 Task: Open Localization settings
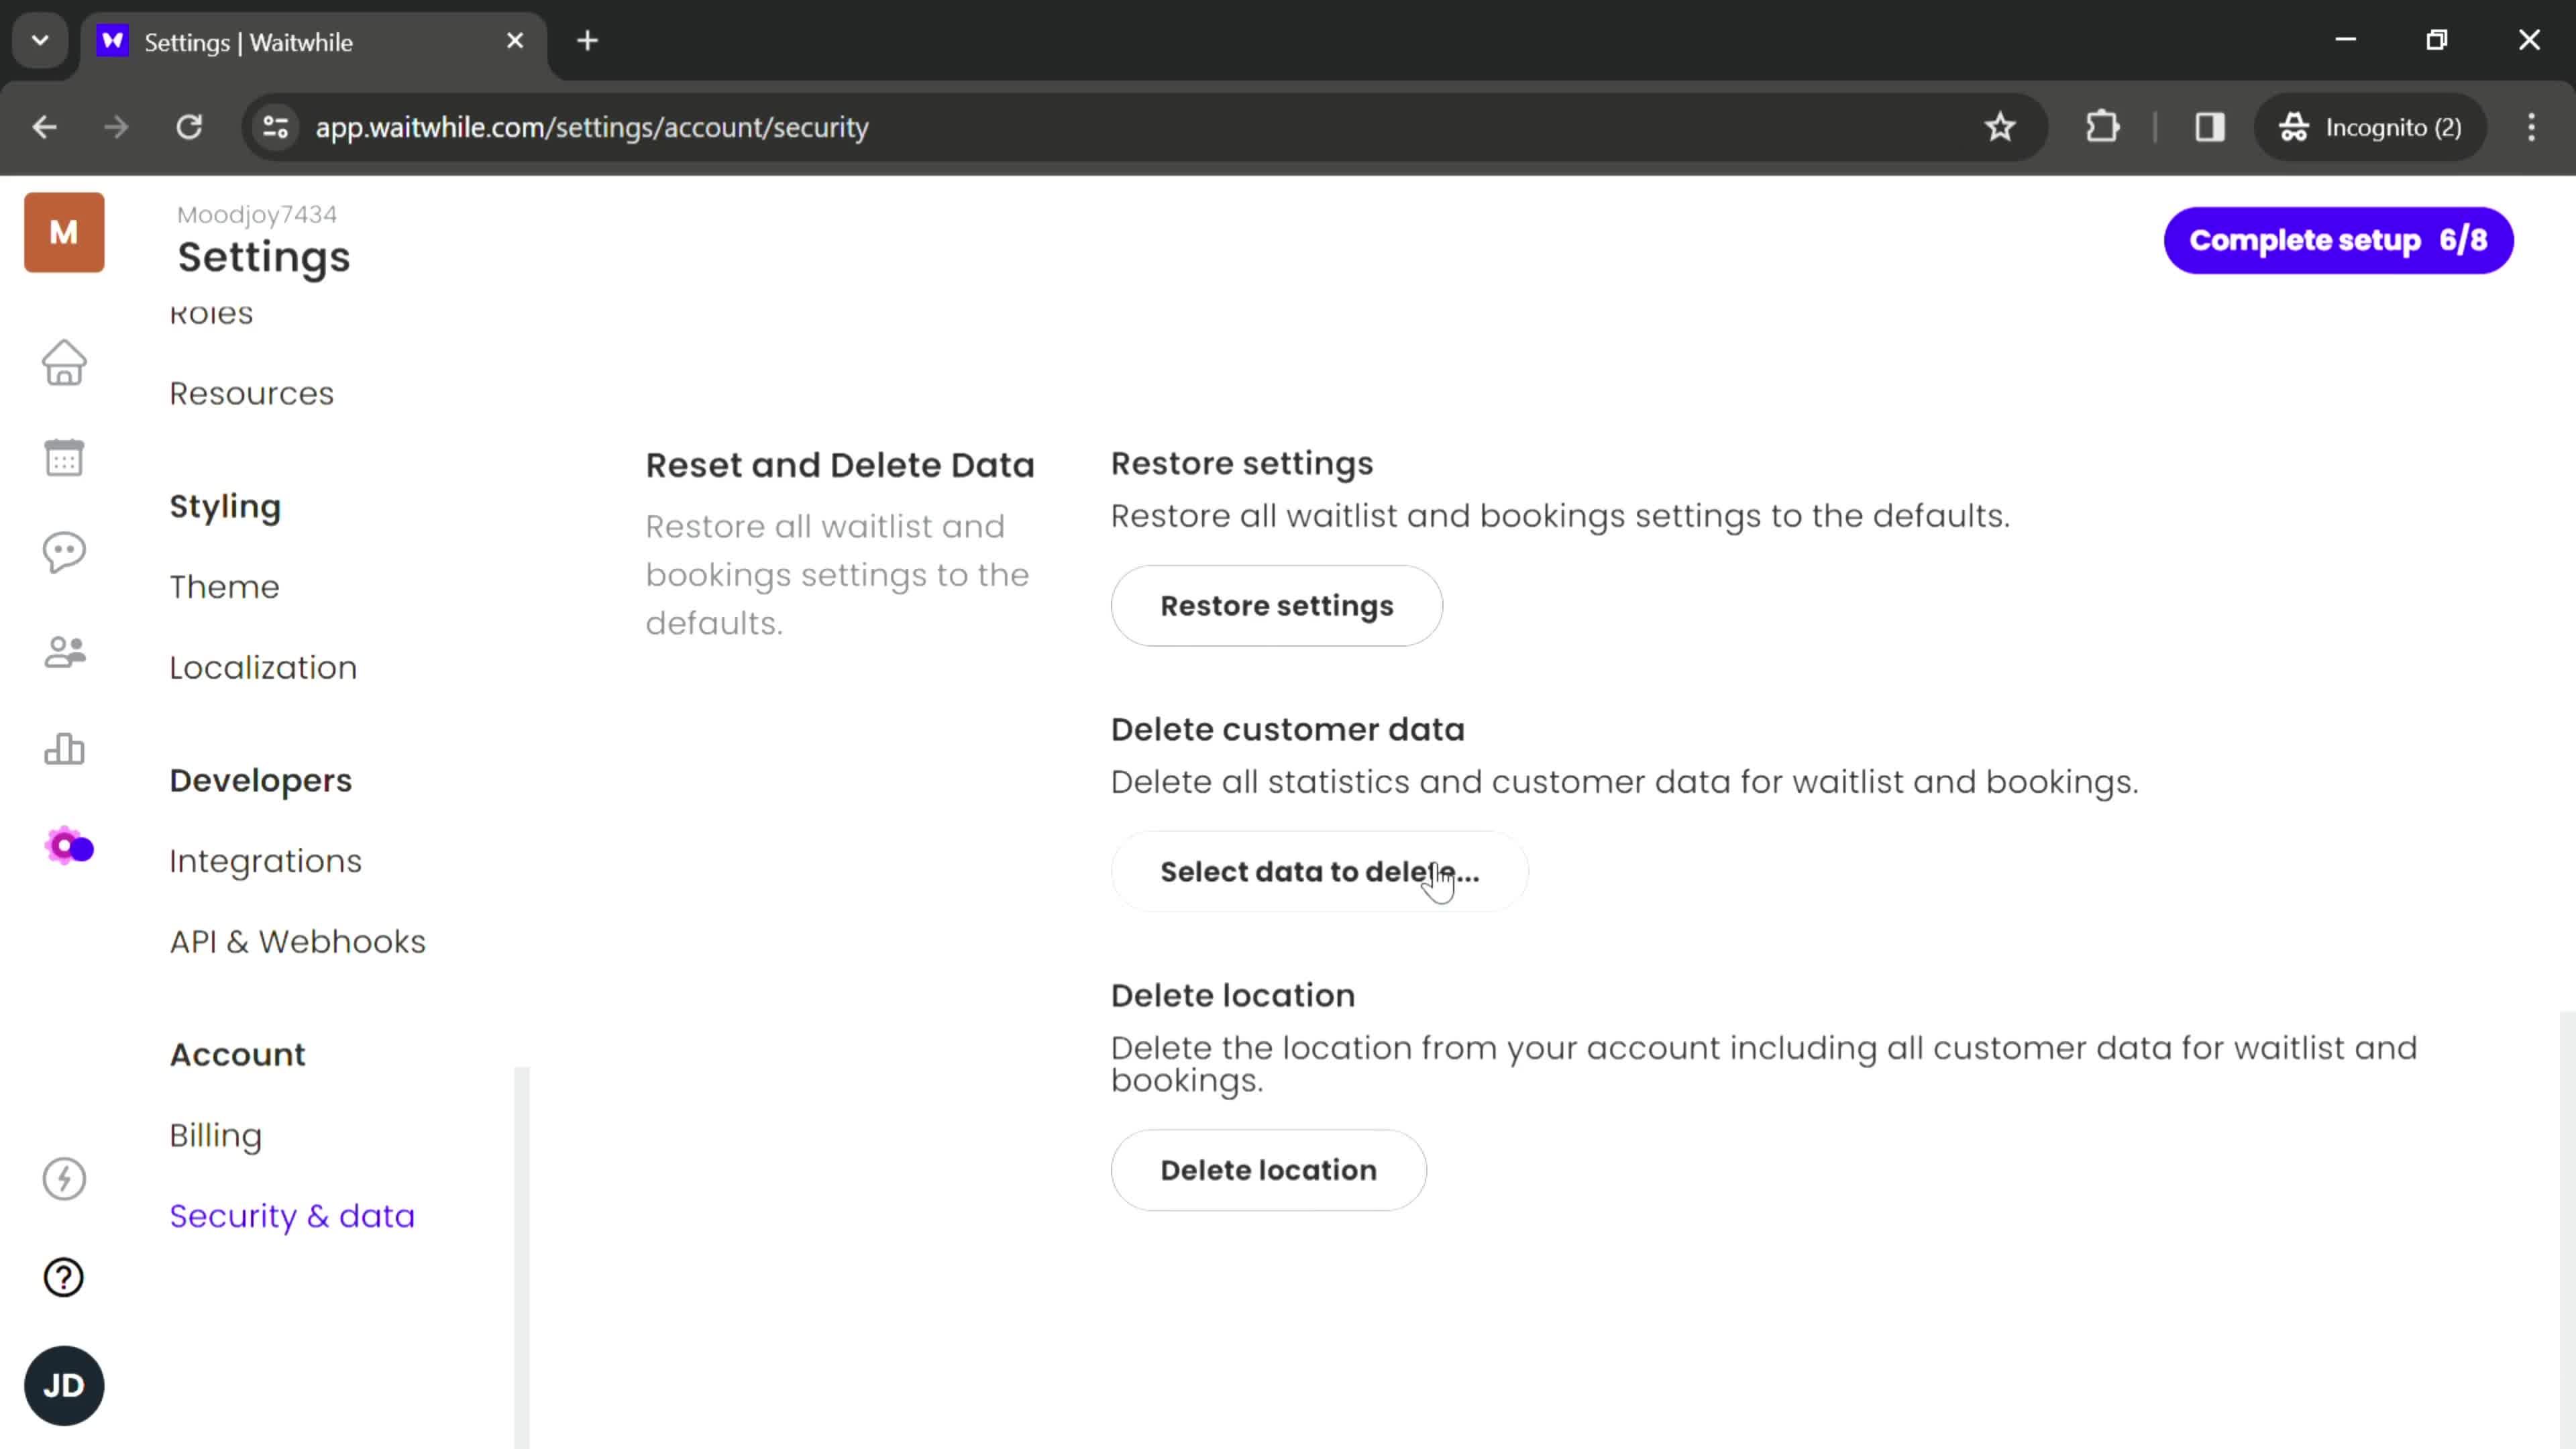tap(263, 667)
